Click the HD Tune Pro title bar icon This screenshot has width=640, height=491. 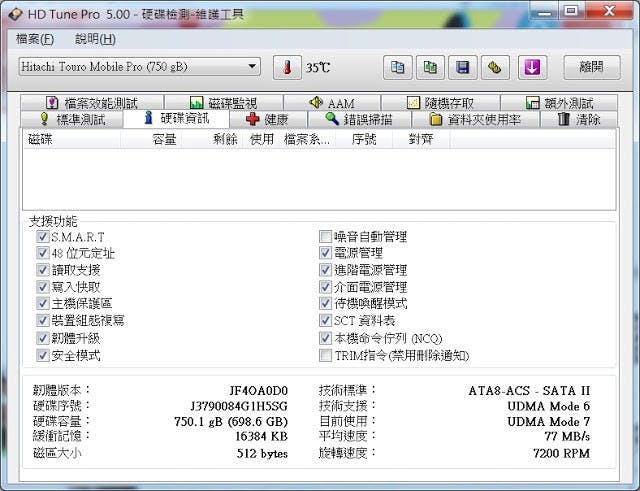pyautogui.click(x=15, y=14)
